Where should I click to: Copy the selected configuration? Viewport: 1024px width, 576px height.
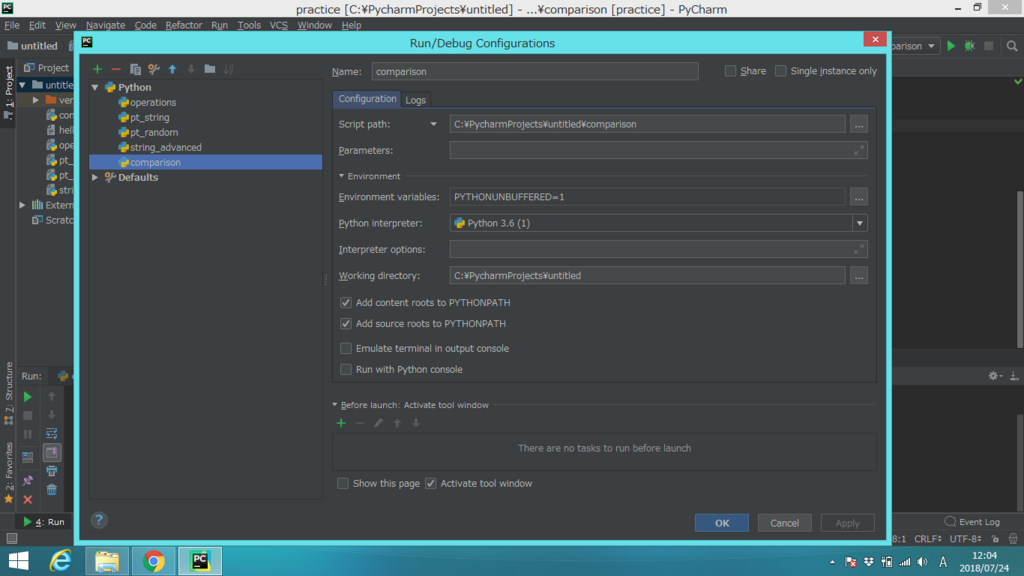tap(135, 69)
